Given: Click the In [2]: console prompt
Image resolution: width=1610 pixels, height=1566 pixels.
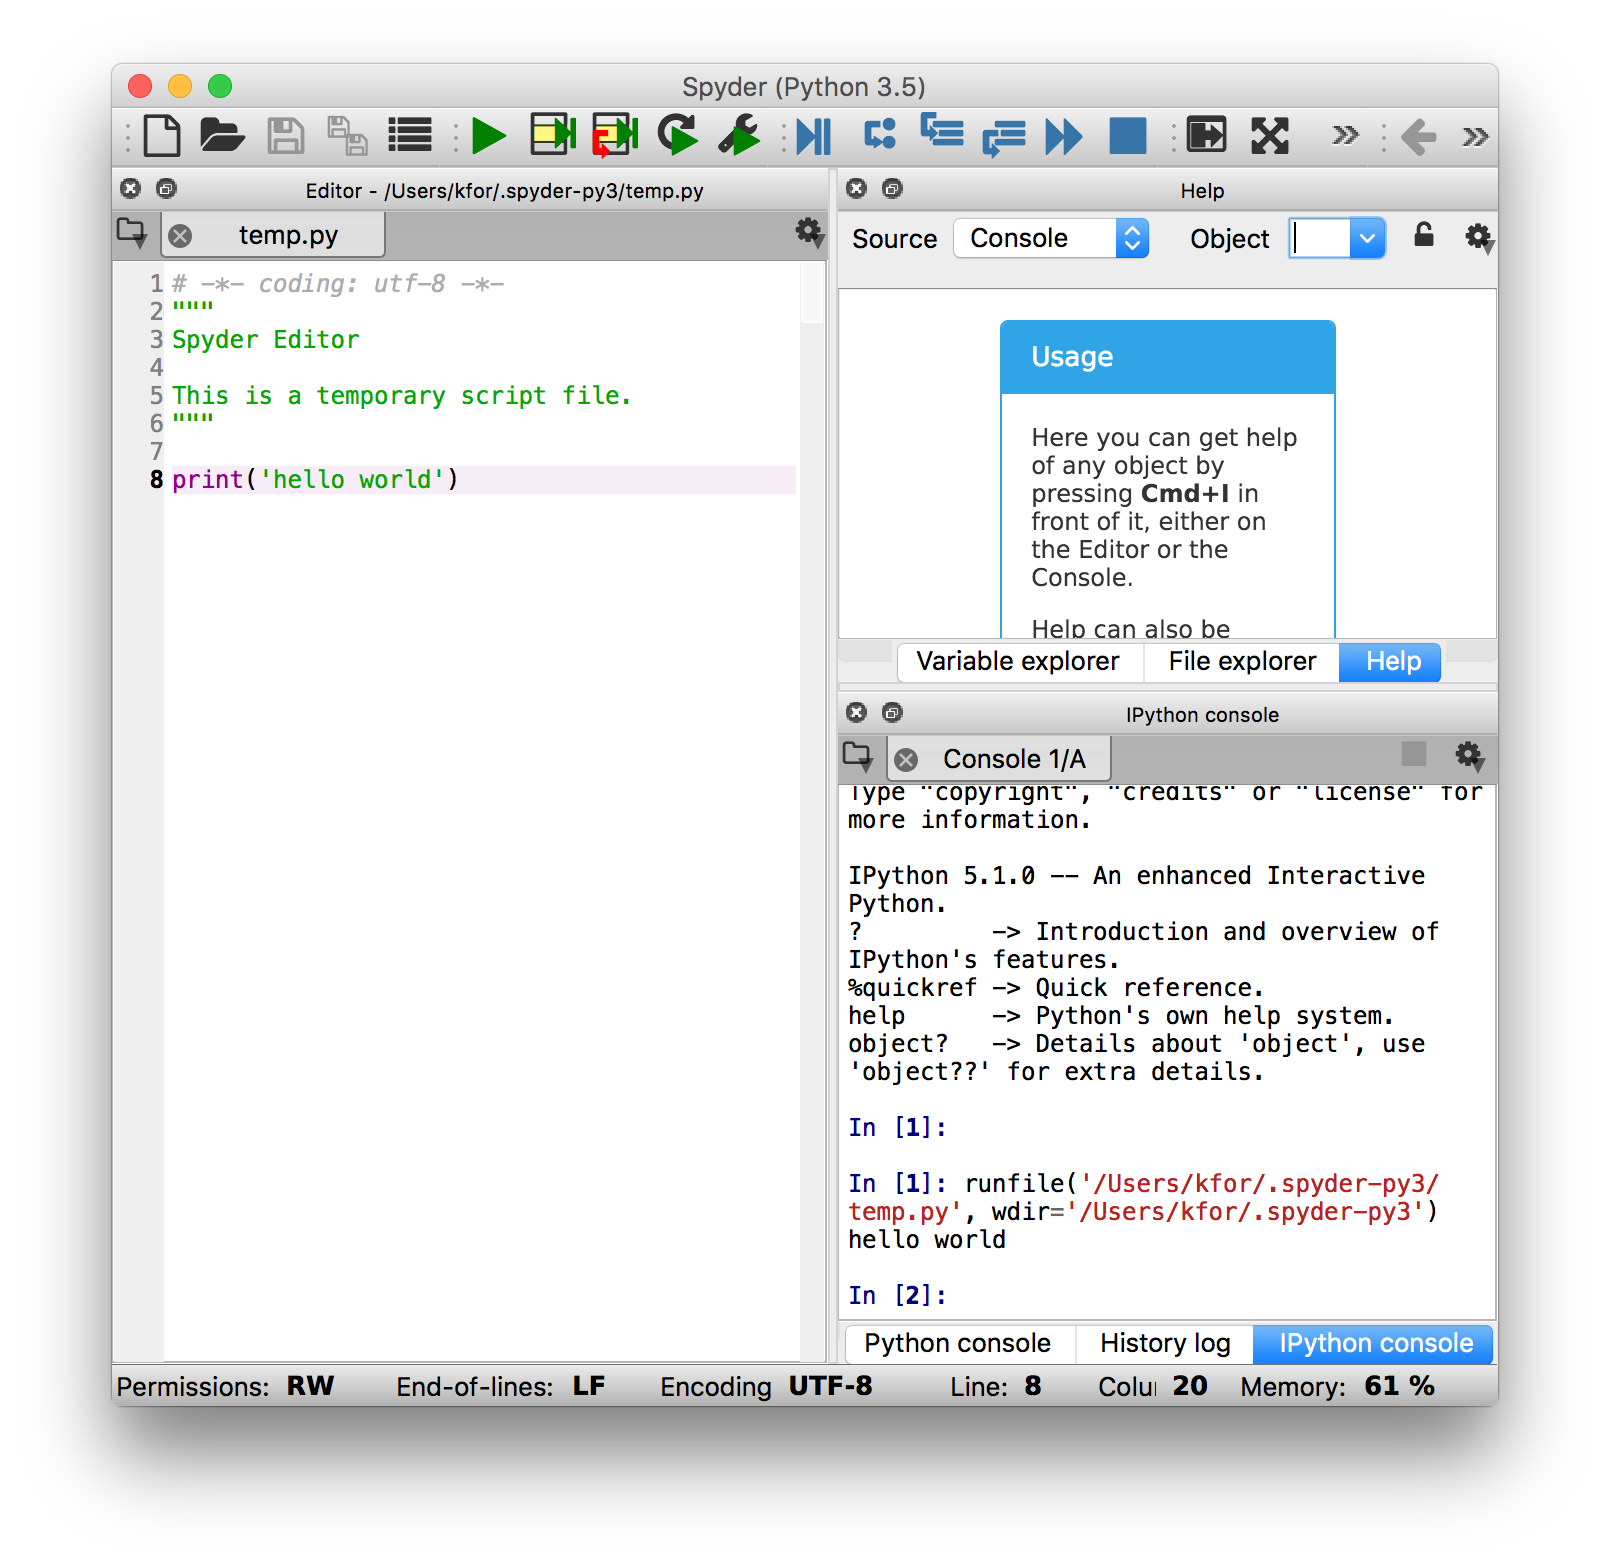Looking at the screenshot, I should click(897, 1295).
